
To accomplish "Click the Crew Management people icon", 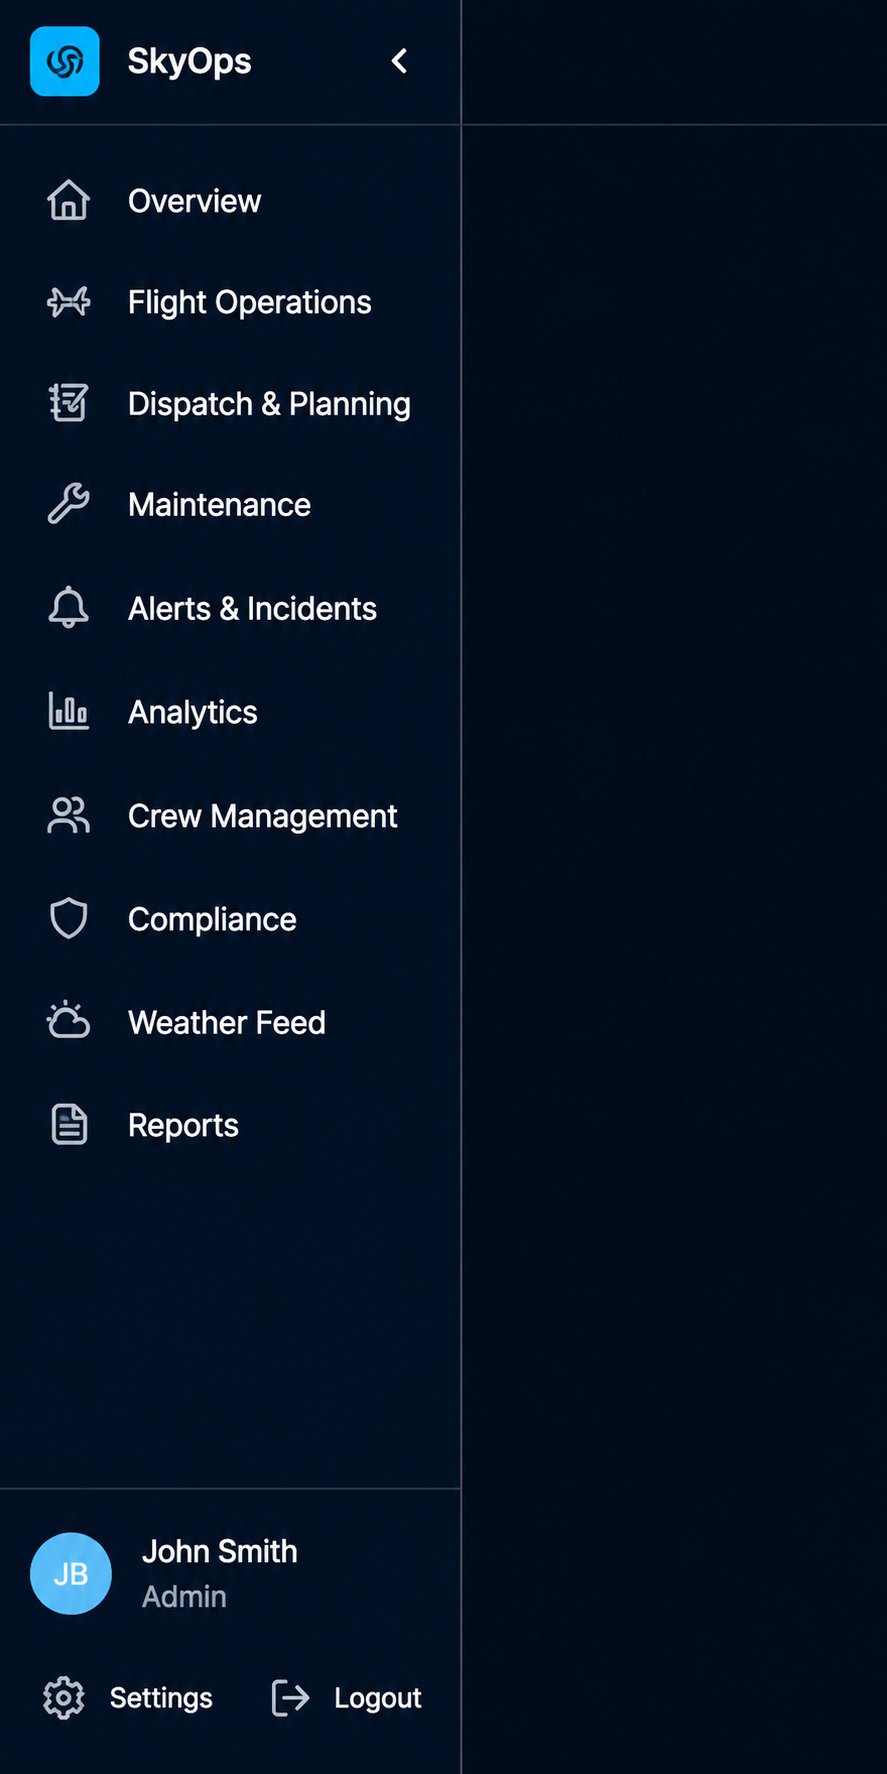I will tap(69, 815).
